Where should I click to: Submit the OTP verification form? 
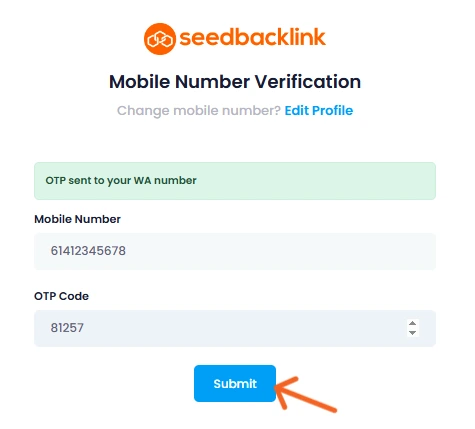coord(235,383)
